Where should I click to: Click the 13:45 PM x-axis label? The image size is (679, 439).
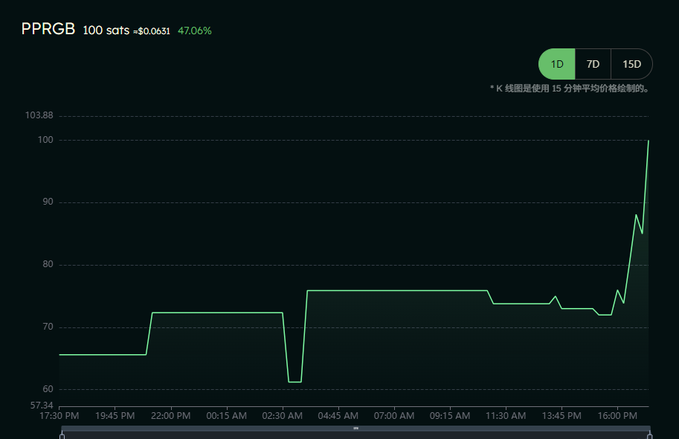tap(562, 416)
